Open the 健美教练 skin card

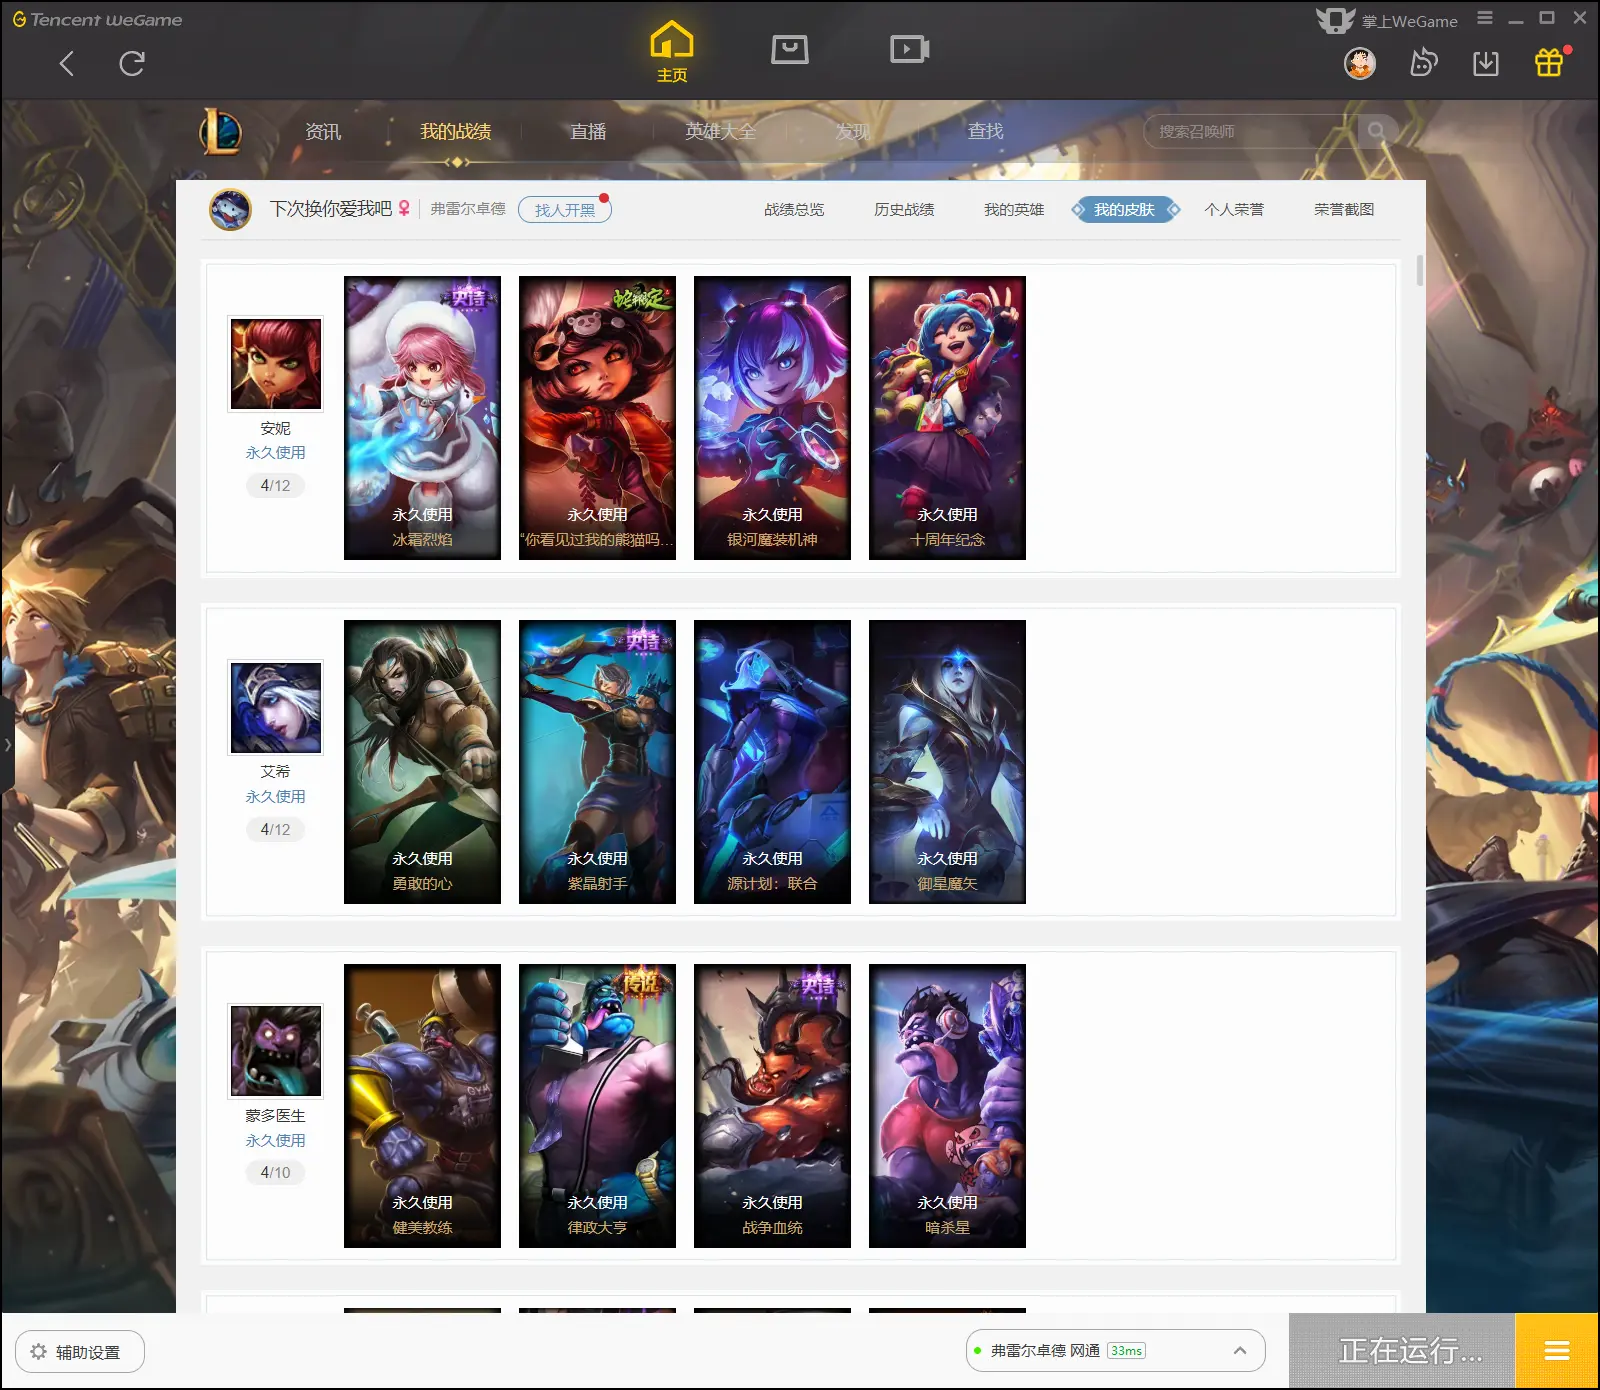click(x=422, y=1106)
